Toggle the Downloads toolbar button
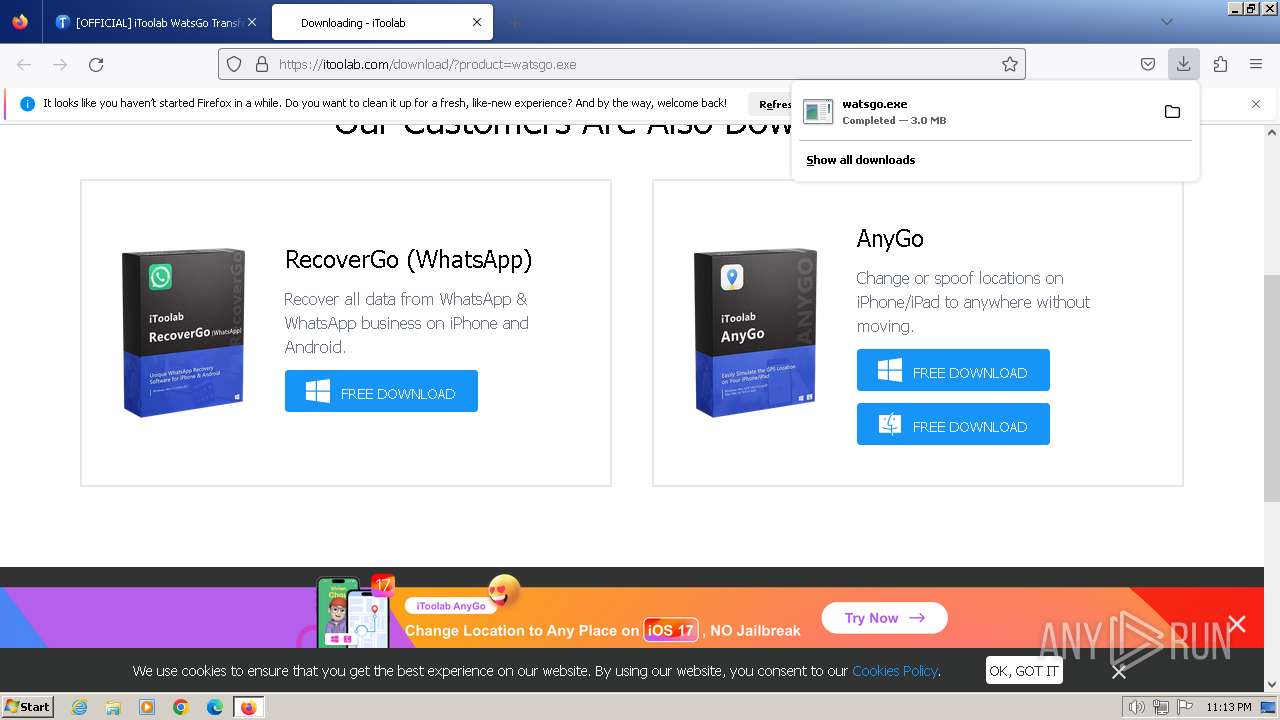This screenshot has height=720, width=1280. pos(1183,64)
